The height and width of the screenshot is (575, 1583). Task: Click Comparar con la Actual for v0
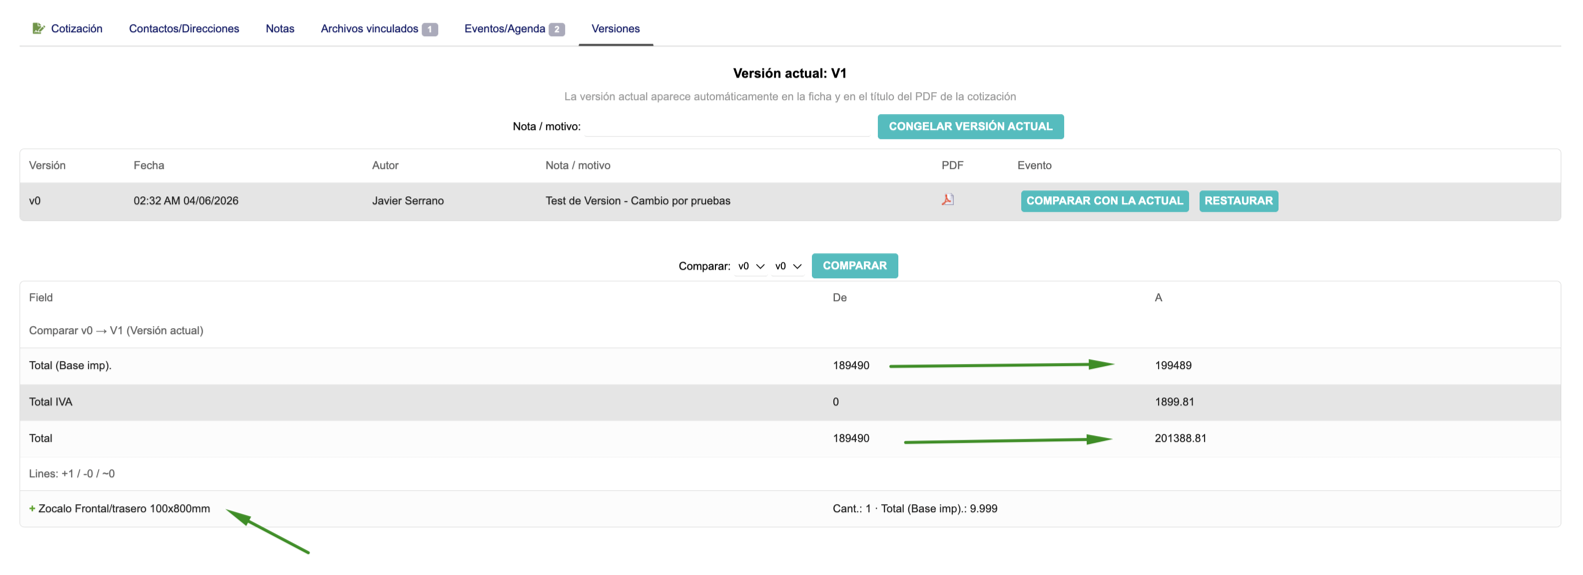(1104, 201)
